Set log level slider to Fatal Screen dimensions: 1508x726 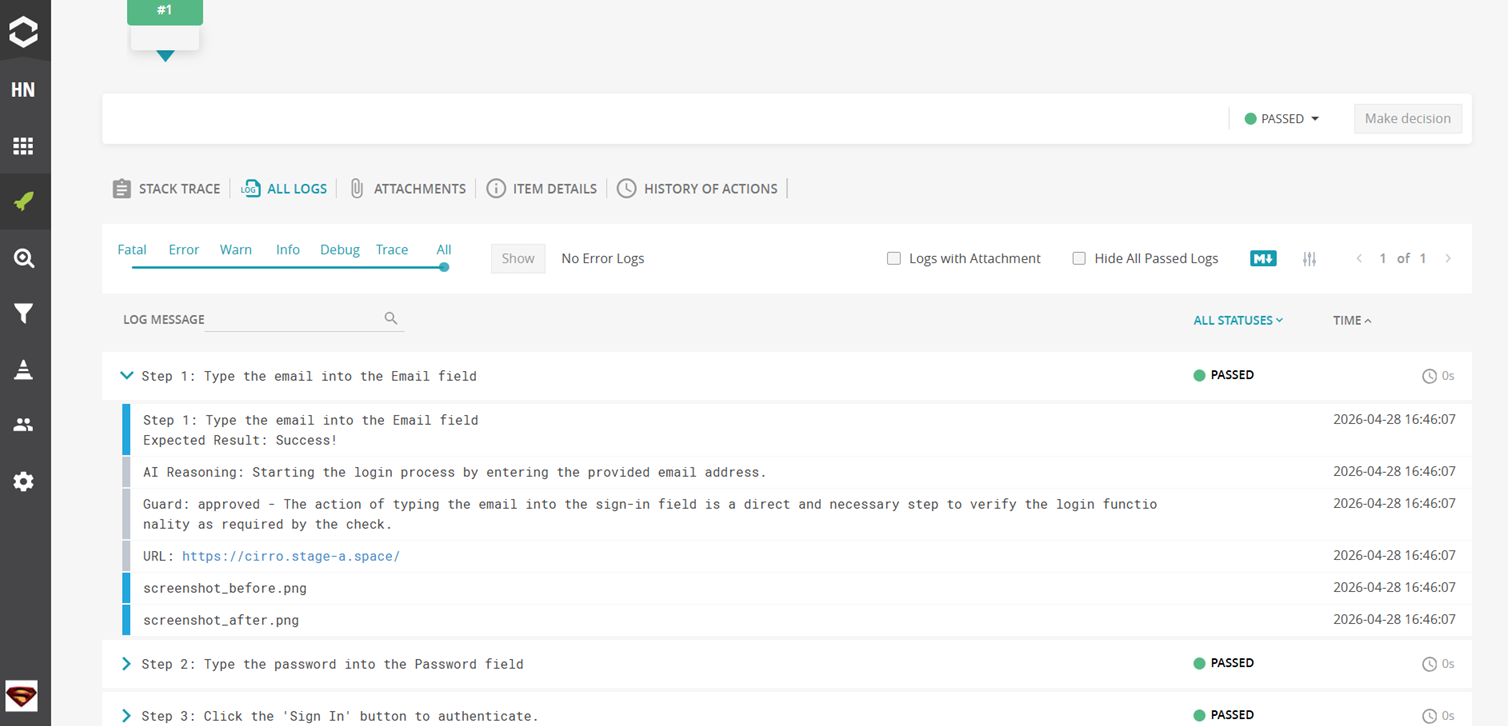132,250
